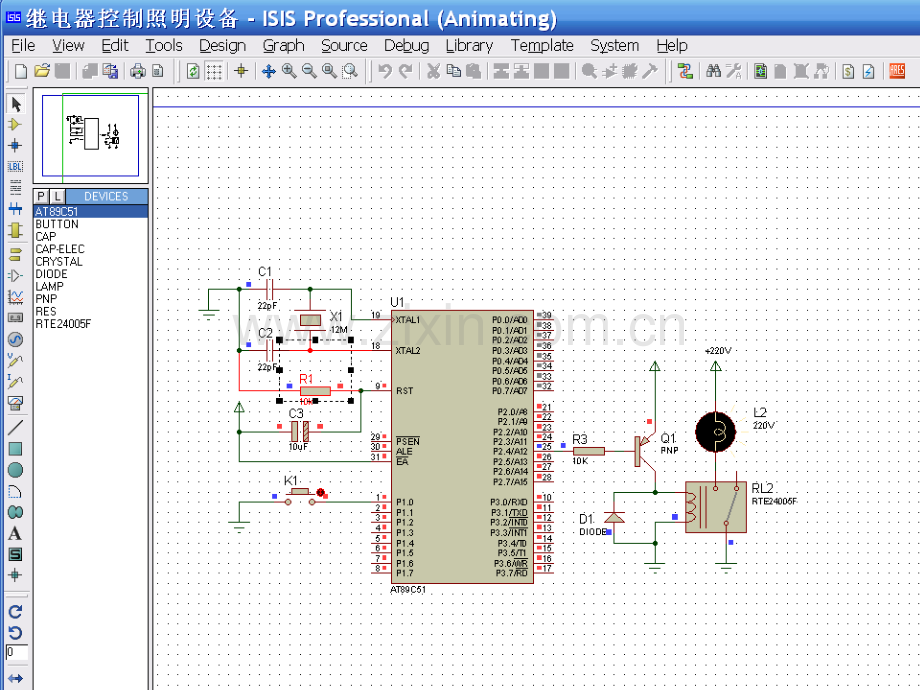The width and height of the screenshot is (920, 690).
Task: Open the Debug menu
Action: click(x=407, y=45)
